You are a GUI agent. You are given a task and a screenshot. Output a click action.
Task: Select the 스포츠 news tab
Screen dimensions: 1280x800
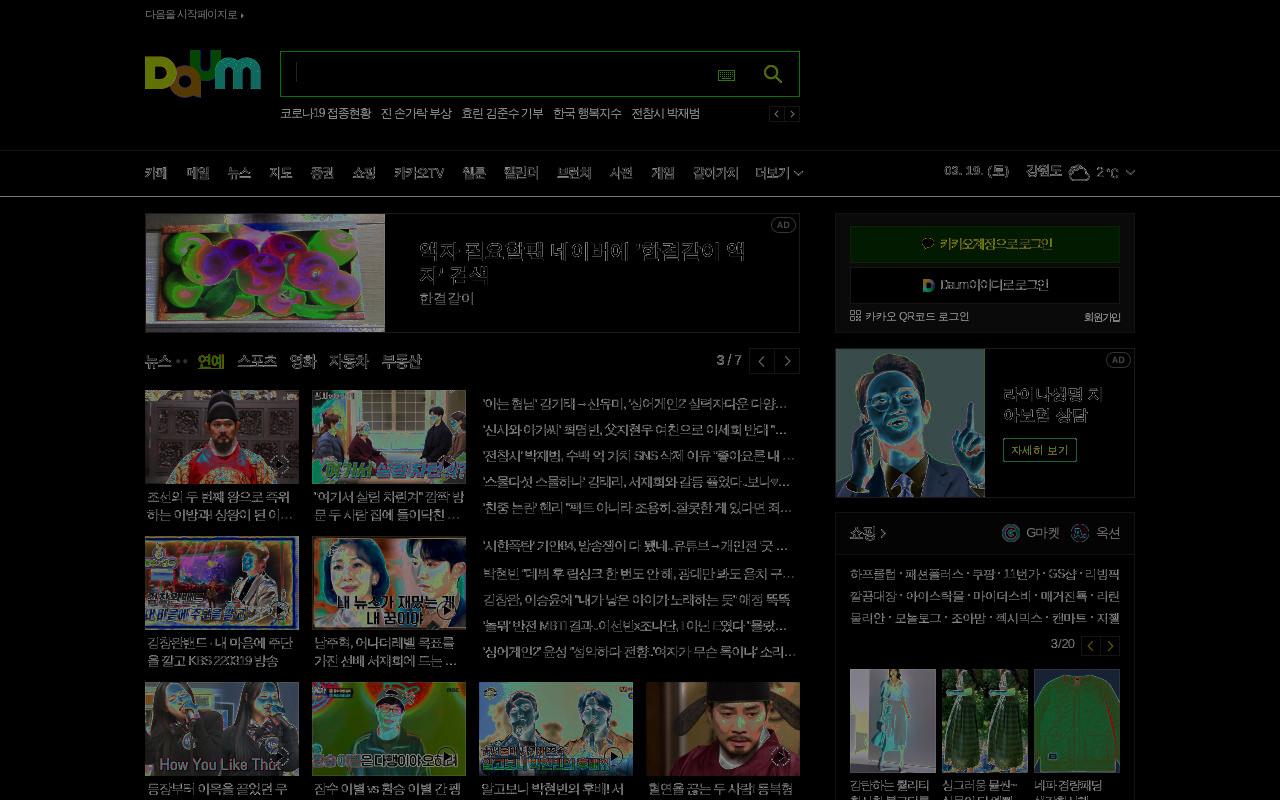pos(257,361)
